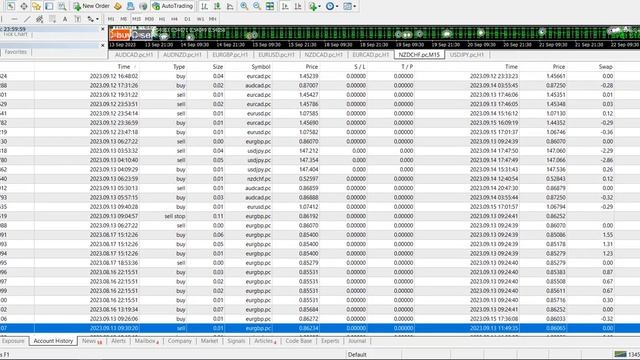Select the text 'A' drawing tool

(65, 19)
